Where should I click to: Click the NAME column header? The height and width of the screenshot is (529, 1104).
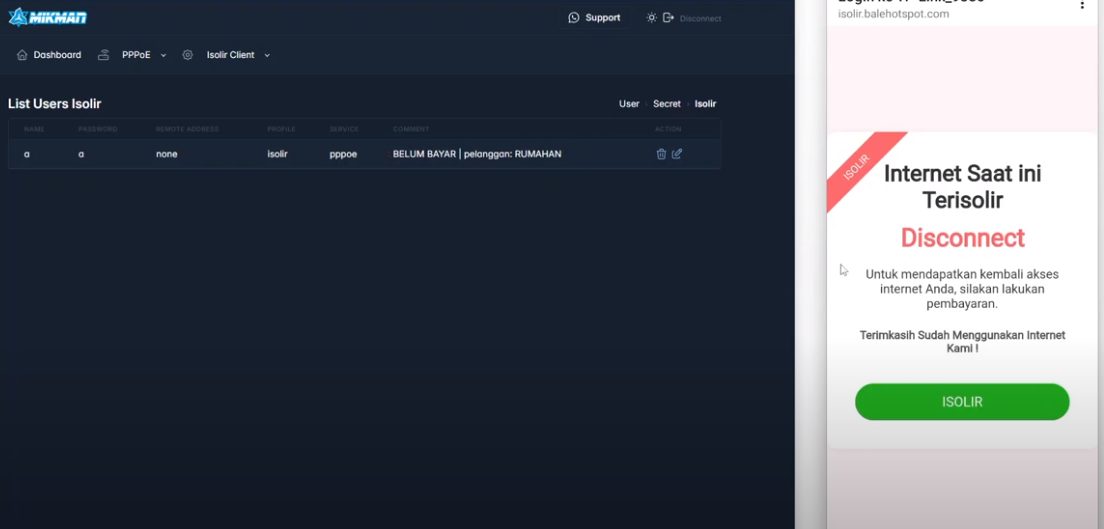point(34,129)
